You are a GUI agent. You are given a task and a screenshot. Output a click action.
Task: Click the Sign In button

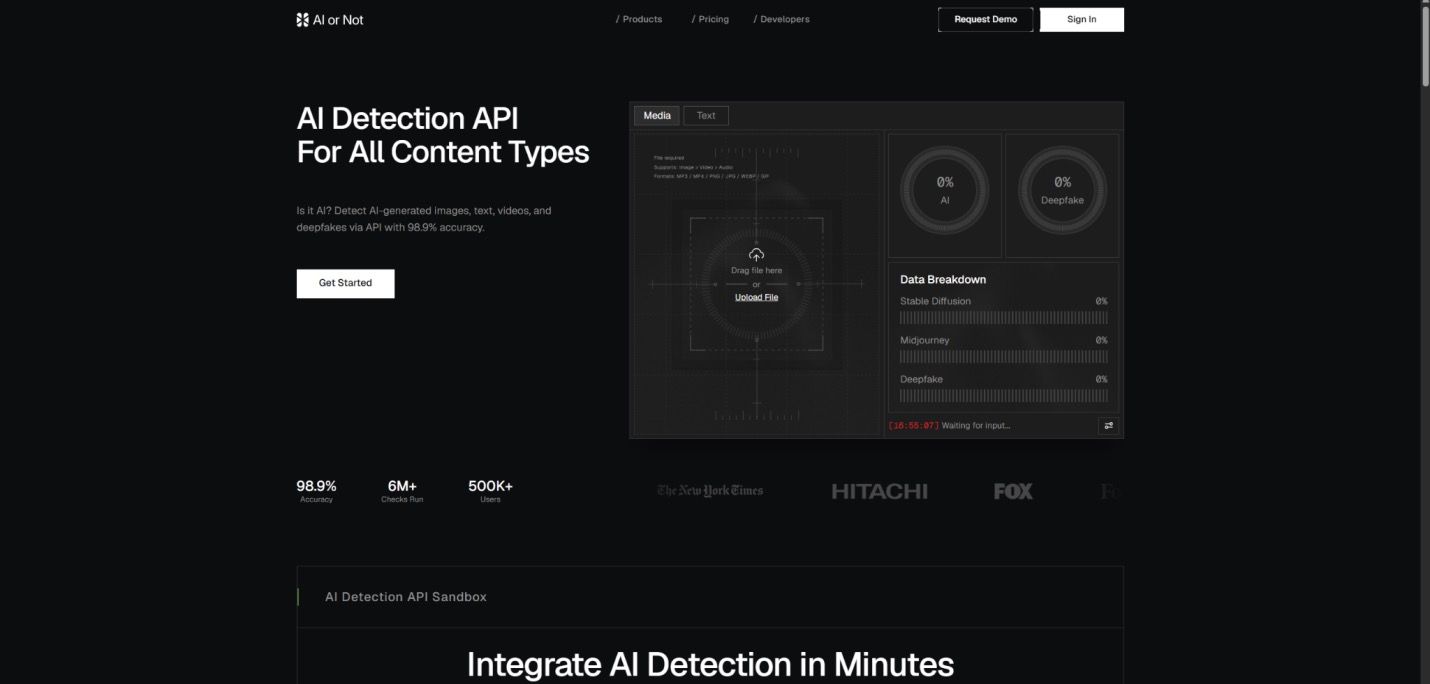coord(1082,19)
